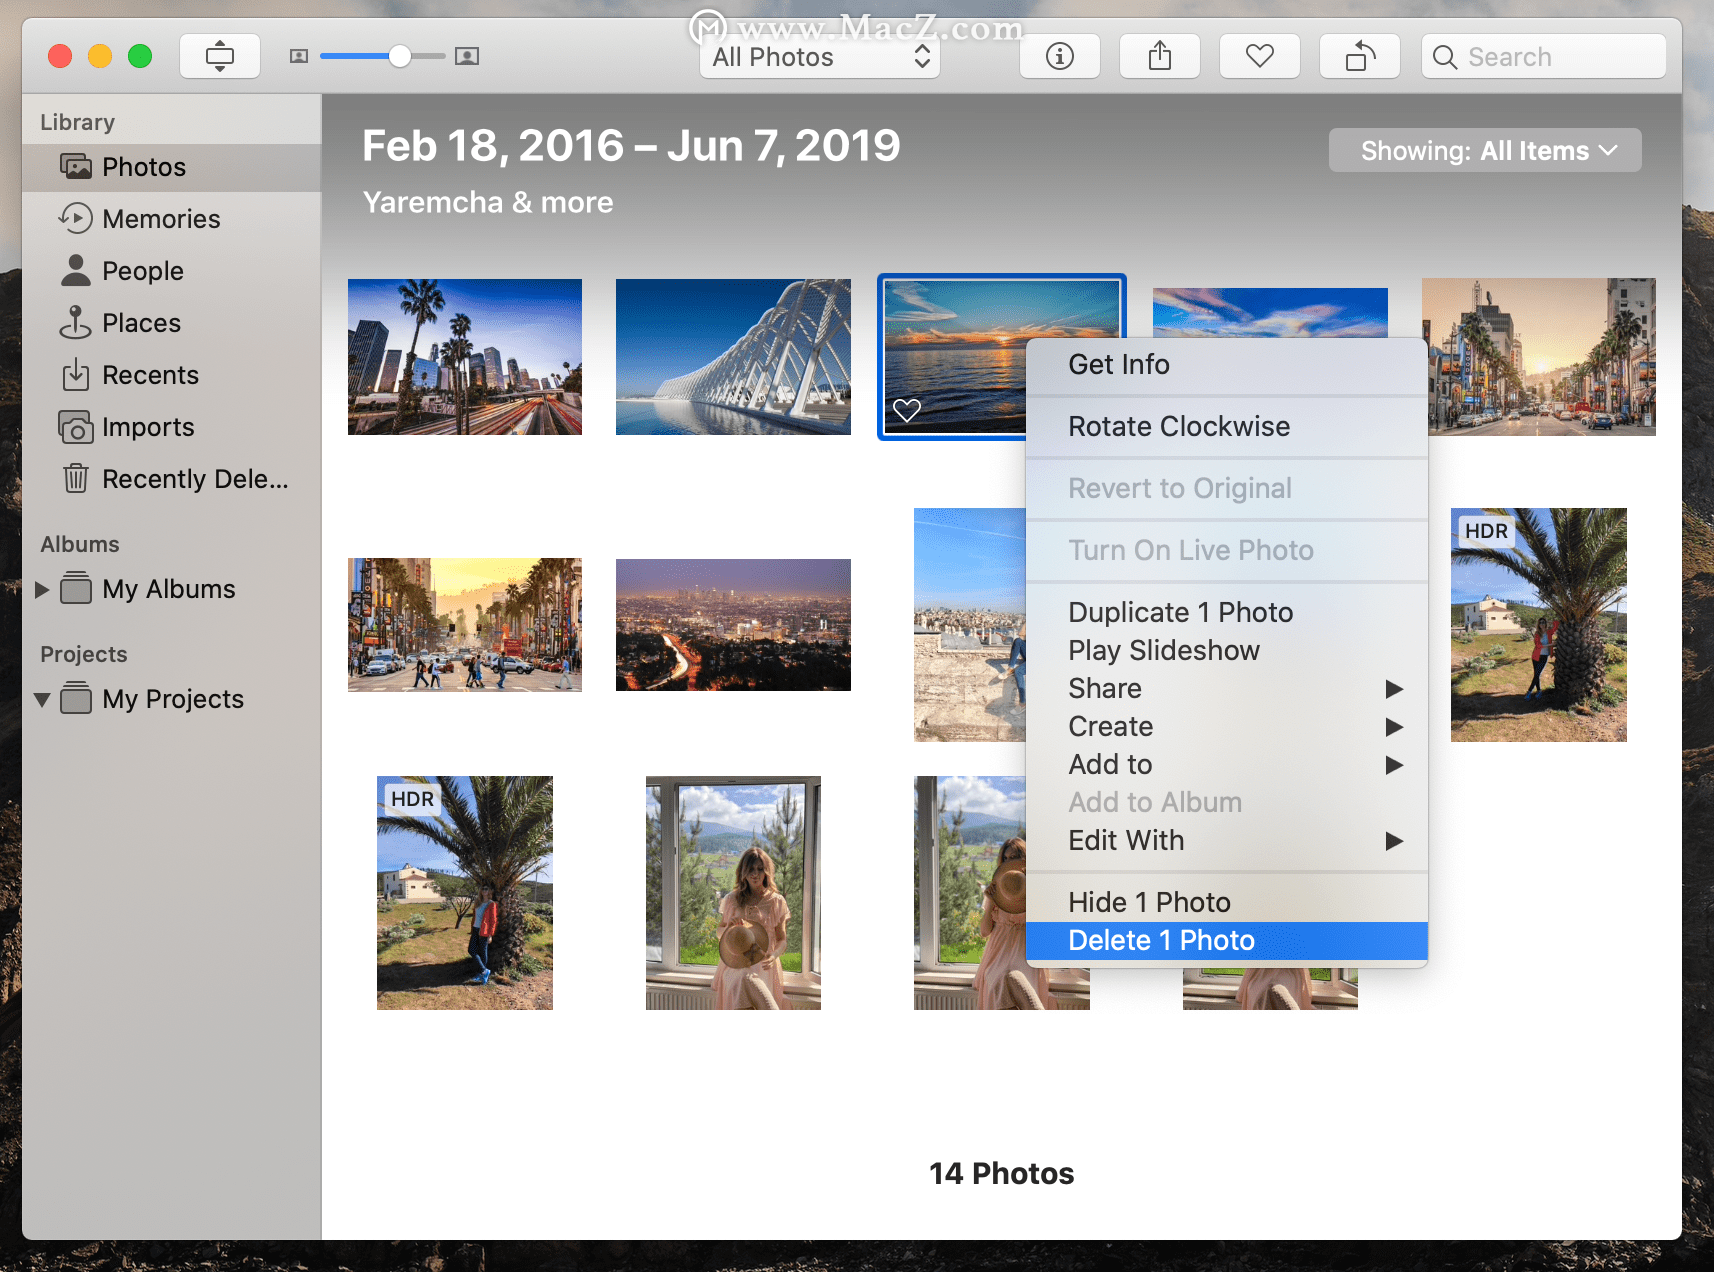The image size is (1714, 1272).
Task: Open Recents in the sidebar
Action: click(172, 375)
